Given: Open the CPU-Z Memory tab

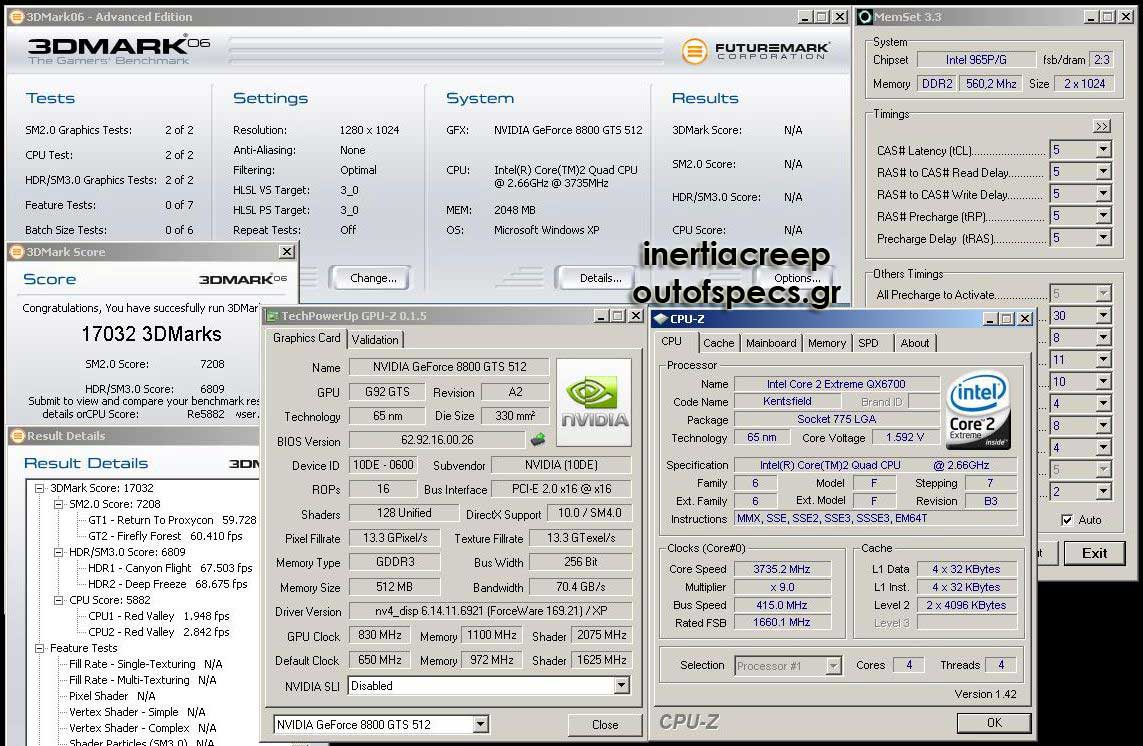Looking at the screenshot, I should 827,343.
